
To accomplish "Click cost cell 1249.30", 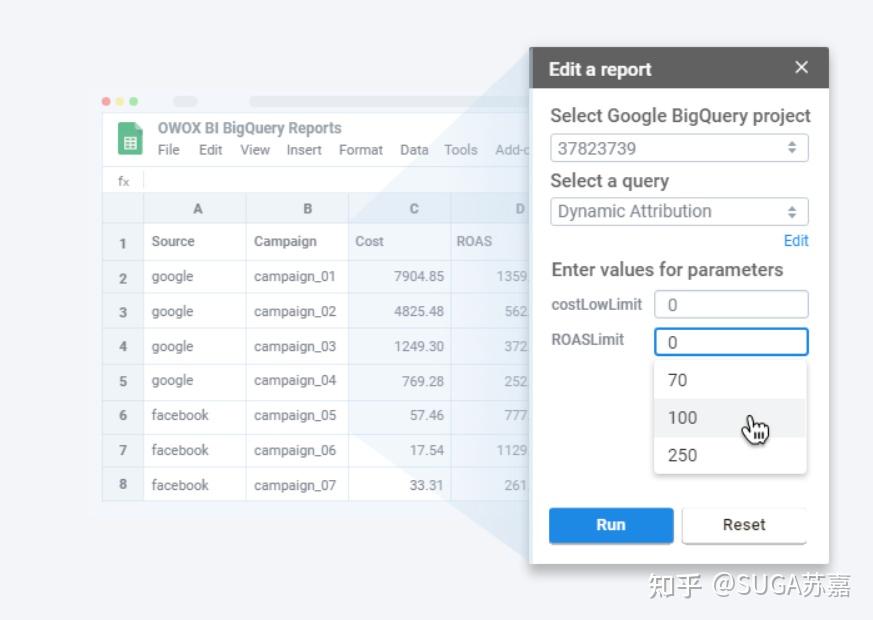I will 400,346.
